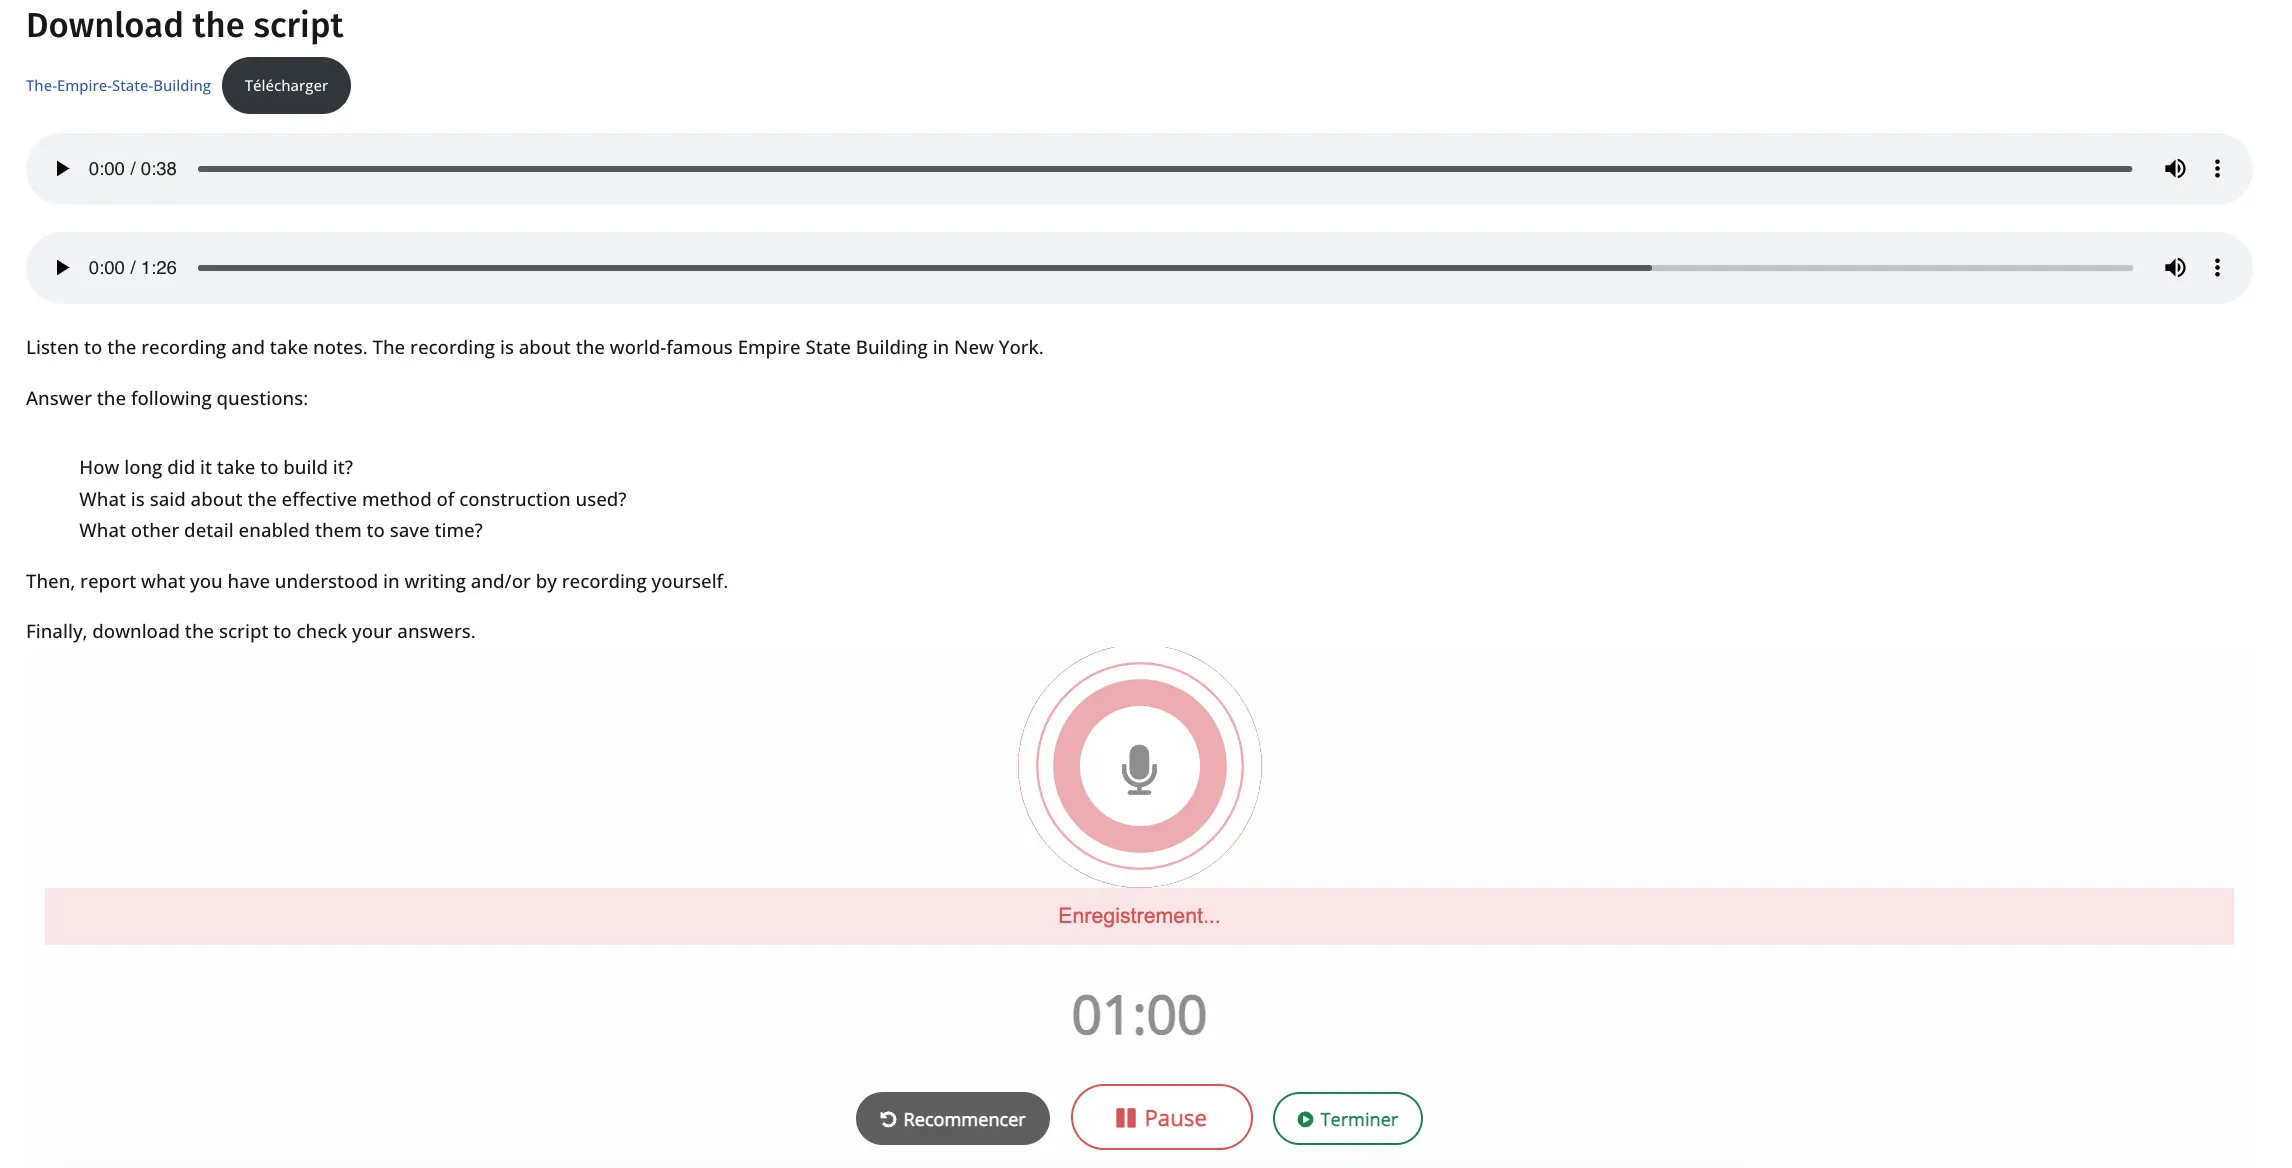
Task: Open The-Empire-State-Building script link
Action: click(x=118, y=86)
